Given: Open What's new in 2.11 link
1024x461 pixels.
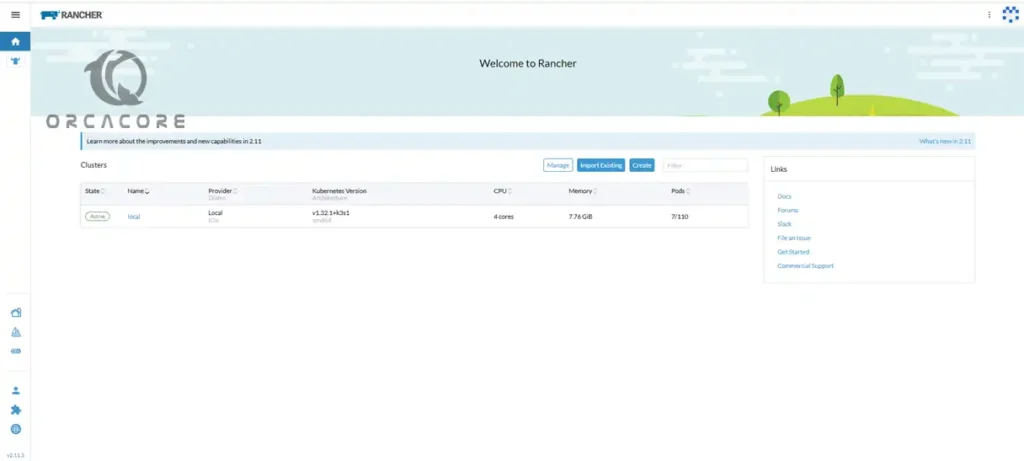Looking at the screenshot, I should pos(945,141).
